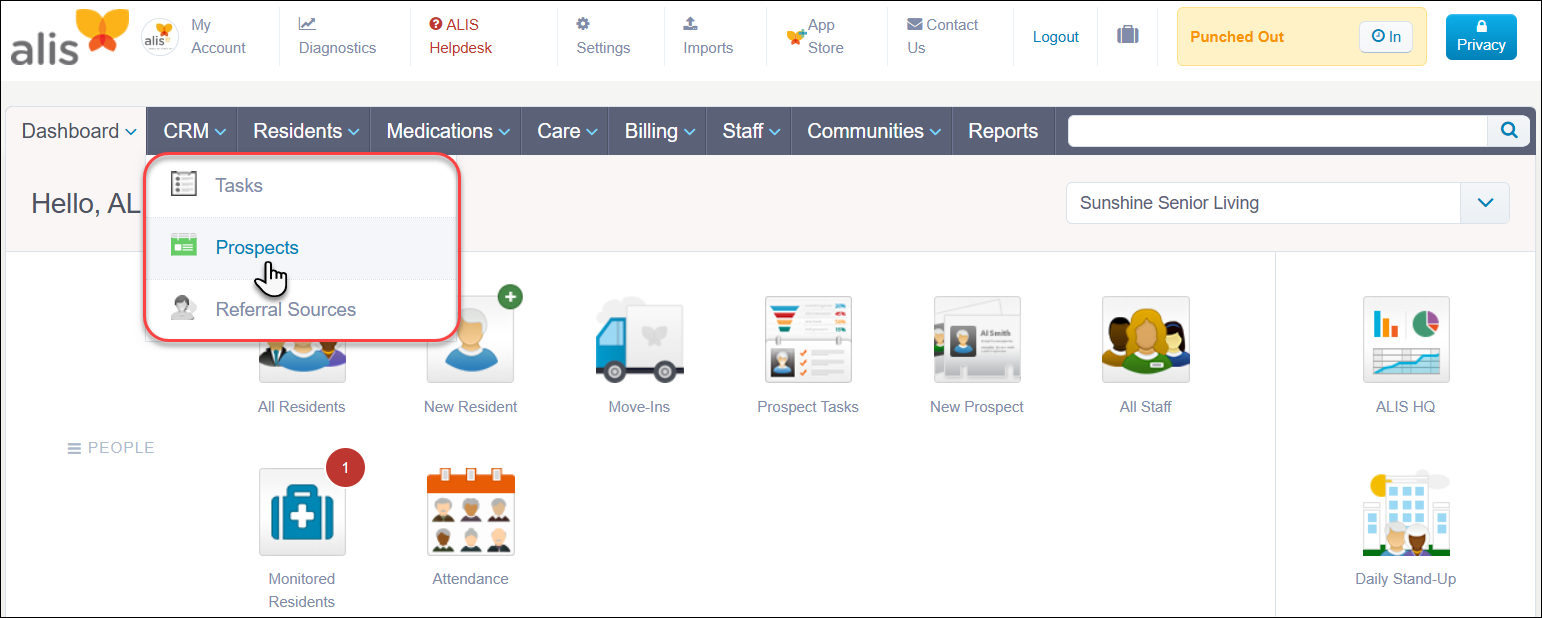The height and width of the screenshot is (618, 1542).
Task: Click the App Store butterfly icon
Action: [x=796, y=36]
